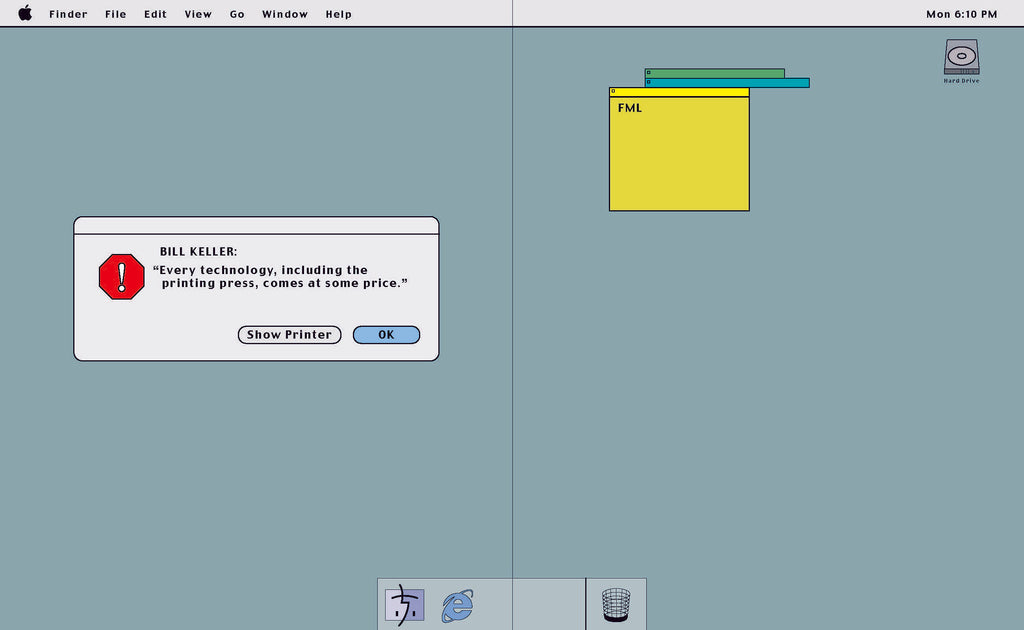Close the yellow FML note window
1024x630 pixels.
click(x=614, y=92)
